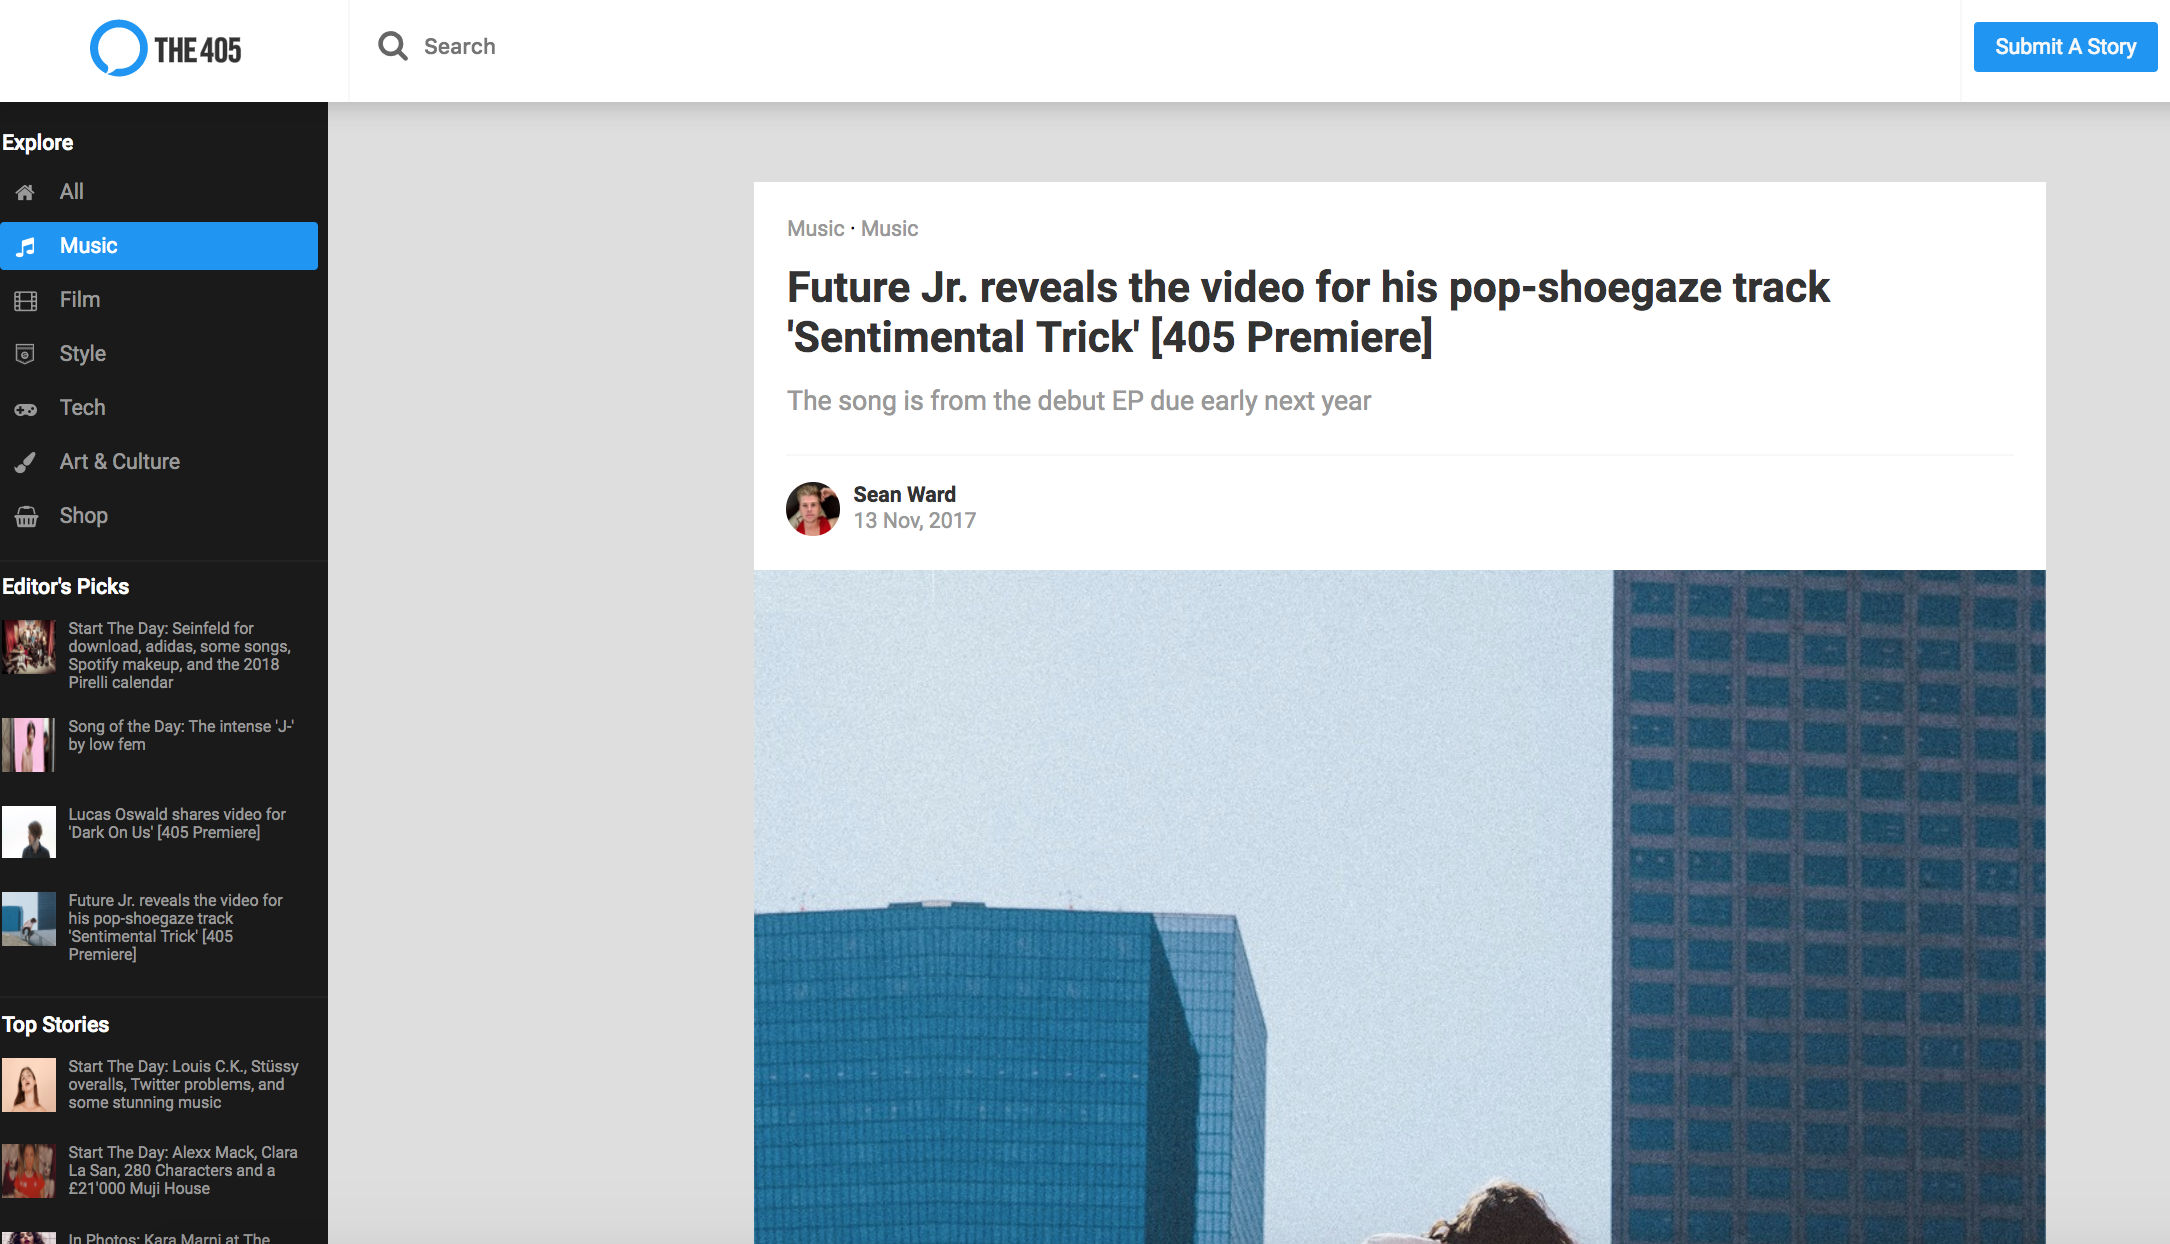Click the shopping basket icon
The width and height of the screenshot is (2170, 1244).
point(26,516)
